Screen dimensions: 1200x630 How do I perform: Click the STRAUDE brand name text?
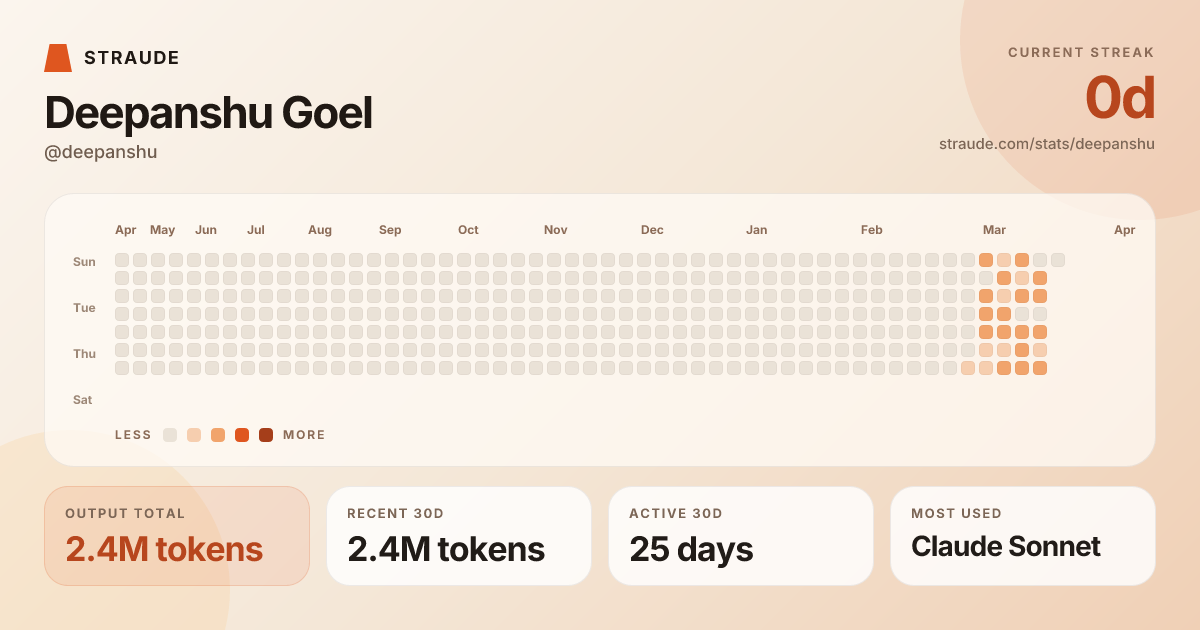pyautogui.click(x=132, y=58)
